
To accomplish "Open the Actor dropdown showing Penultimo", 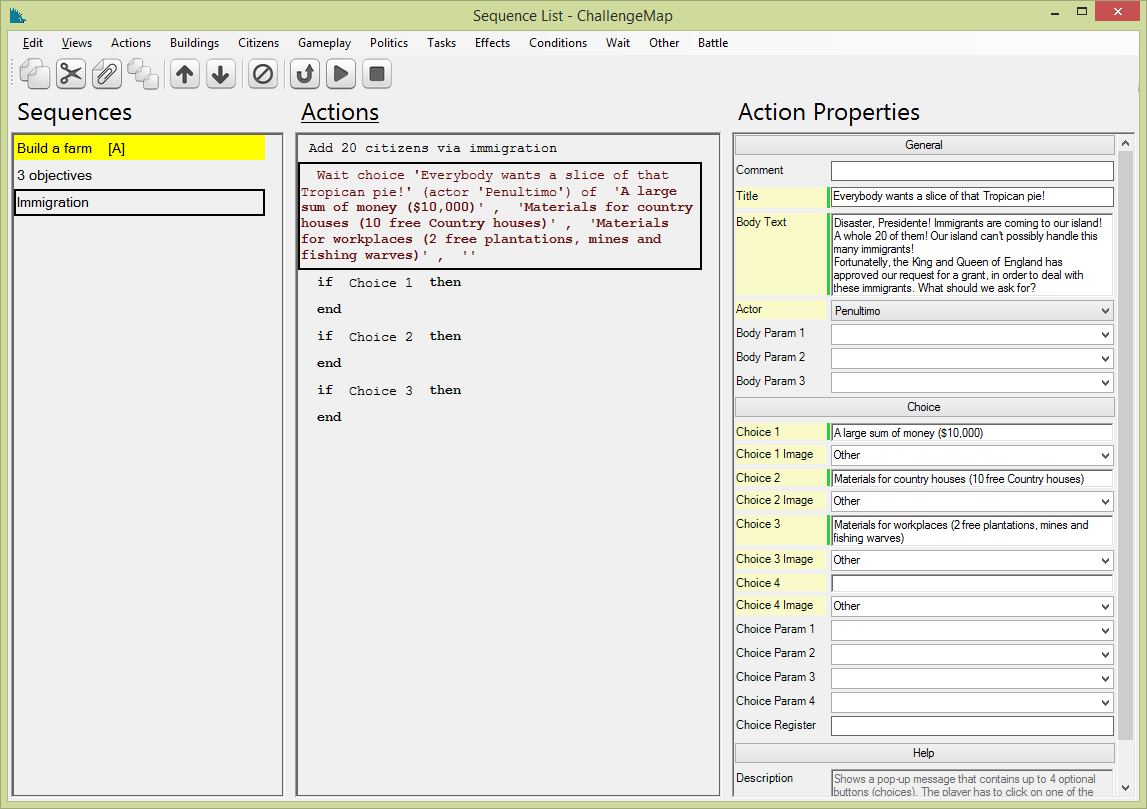I will pyautogui.click(x=971, y=311).
